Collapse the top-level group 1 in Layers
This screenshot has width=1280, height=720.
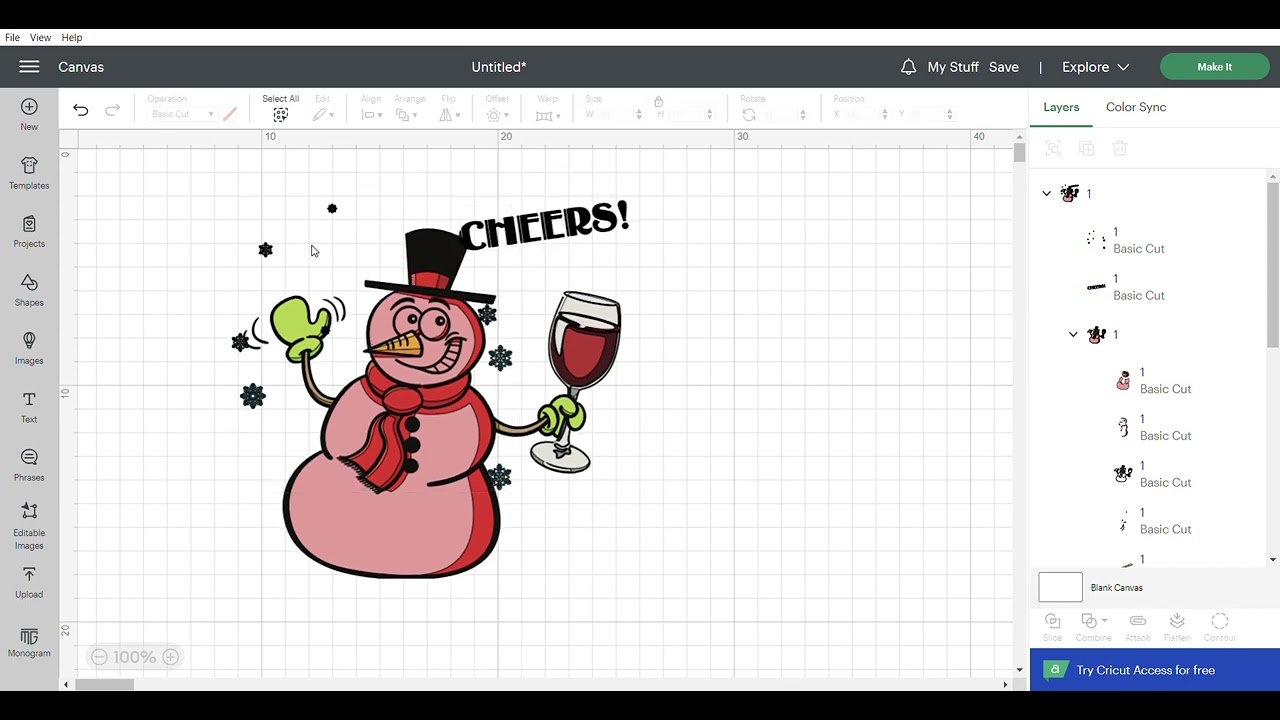tap(1047, 194)
